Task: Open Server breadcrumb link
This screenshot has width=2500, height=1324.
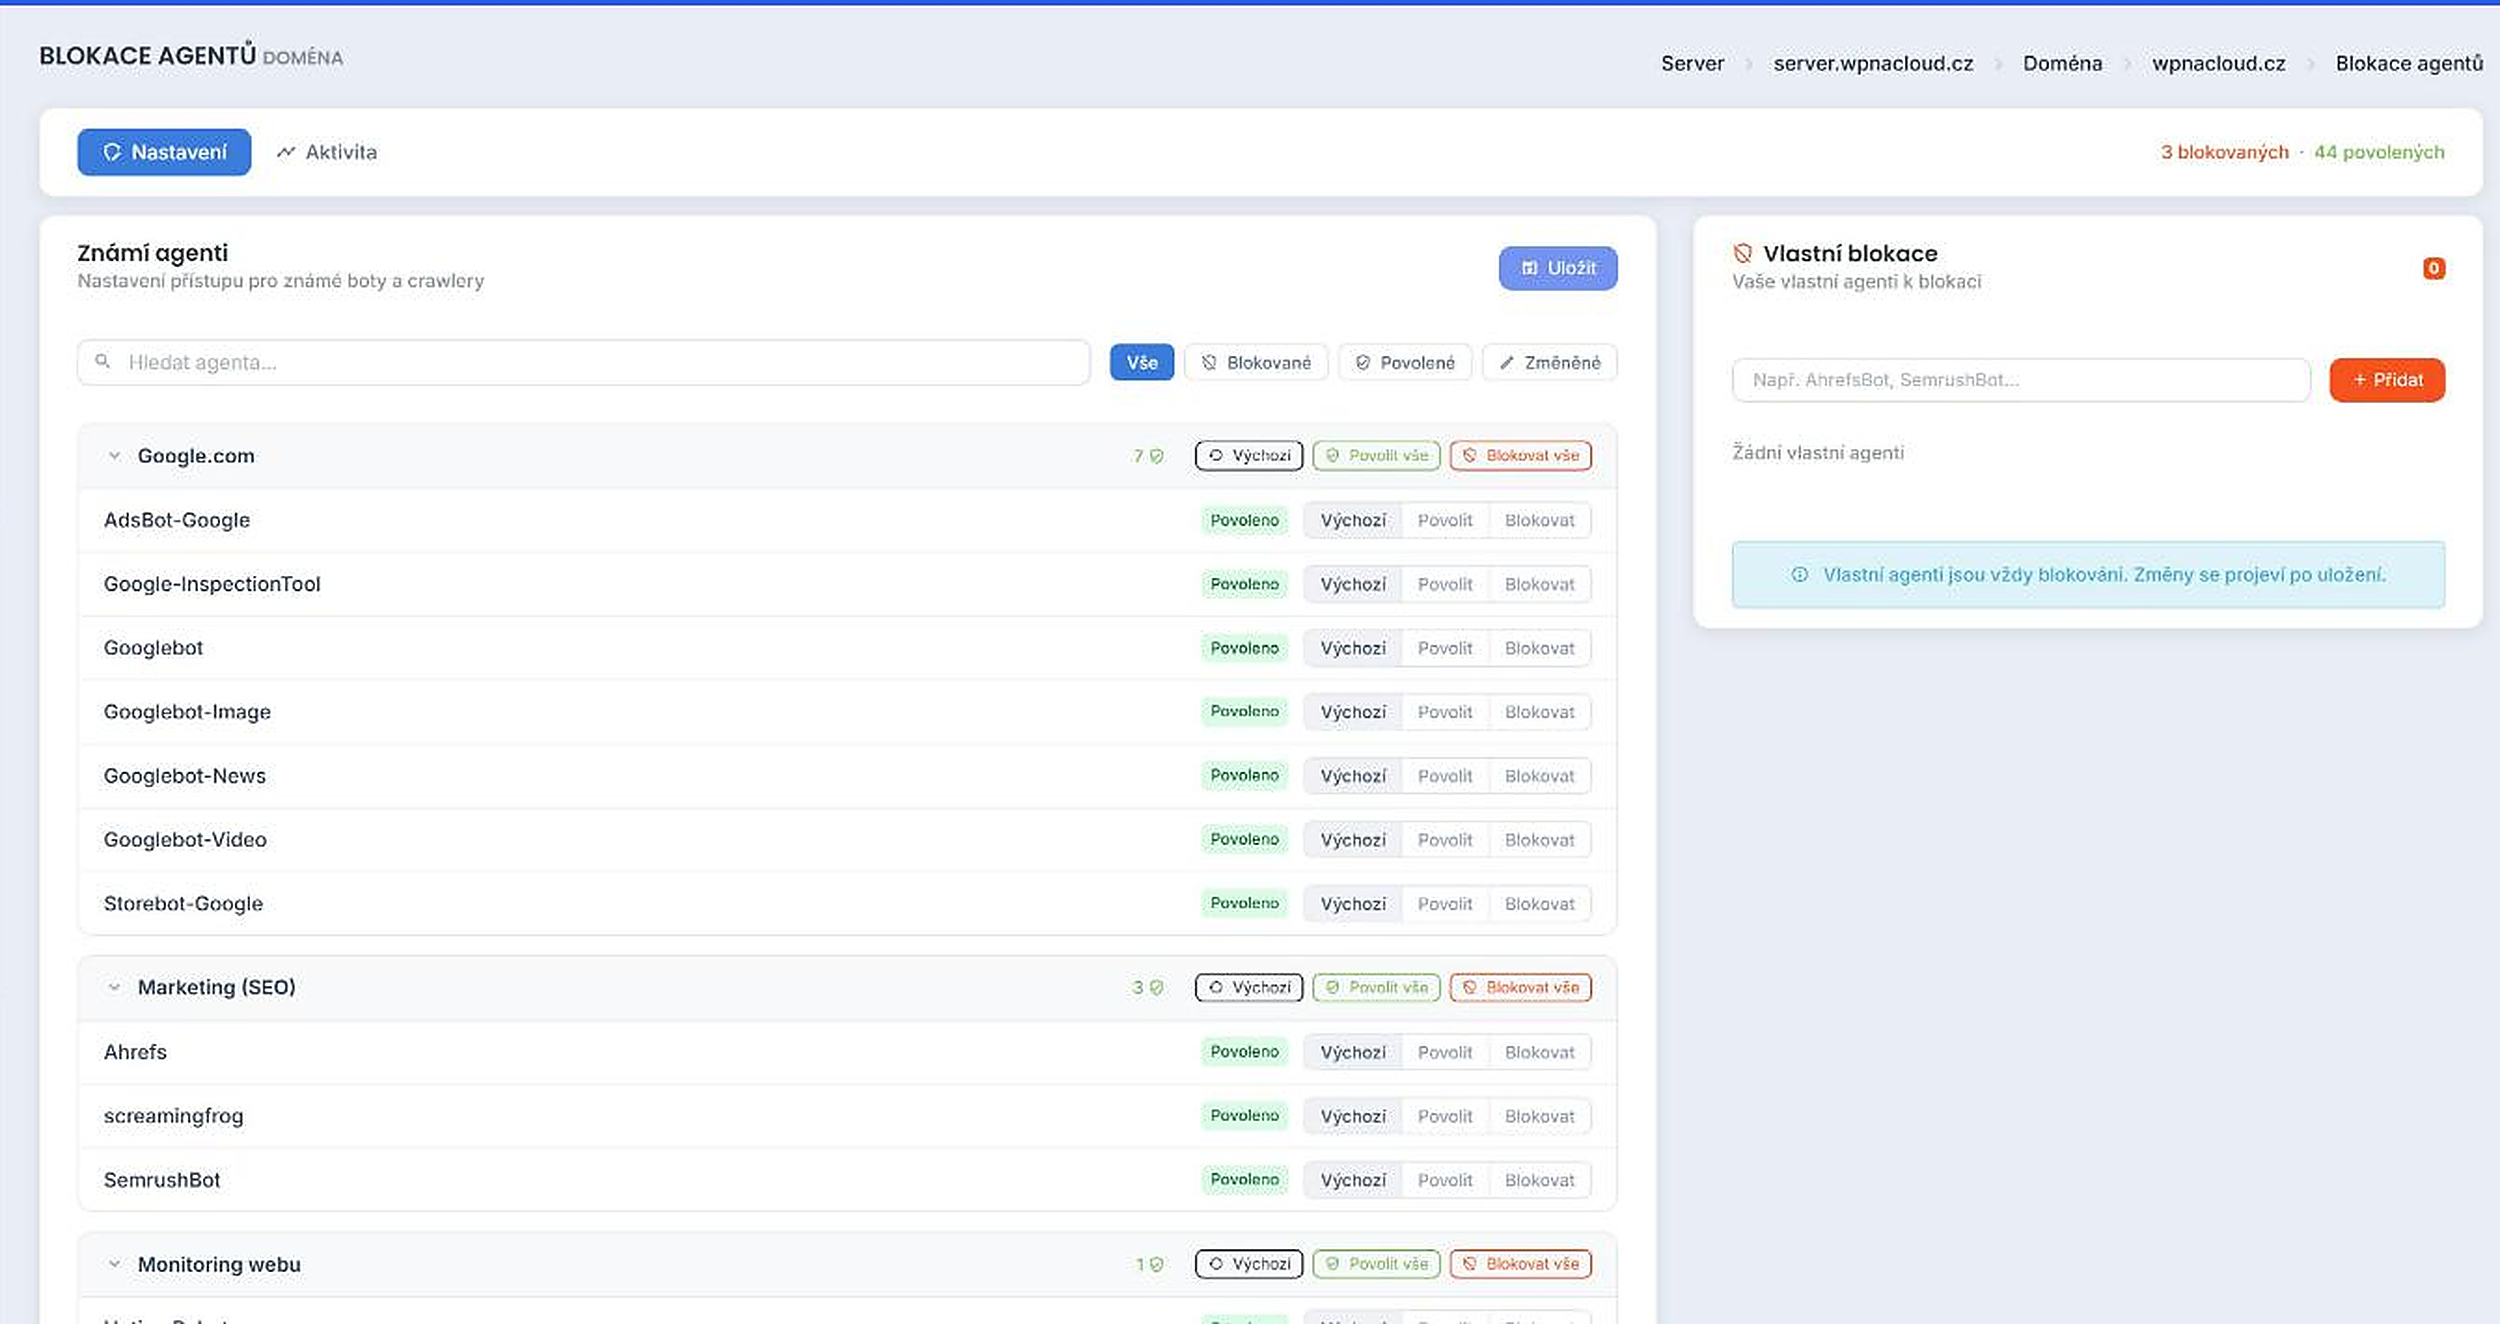Action: click(1692, 63)
